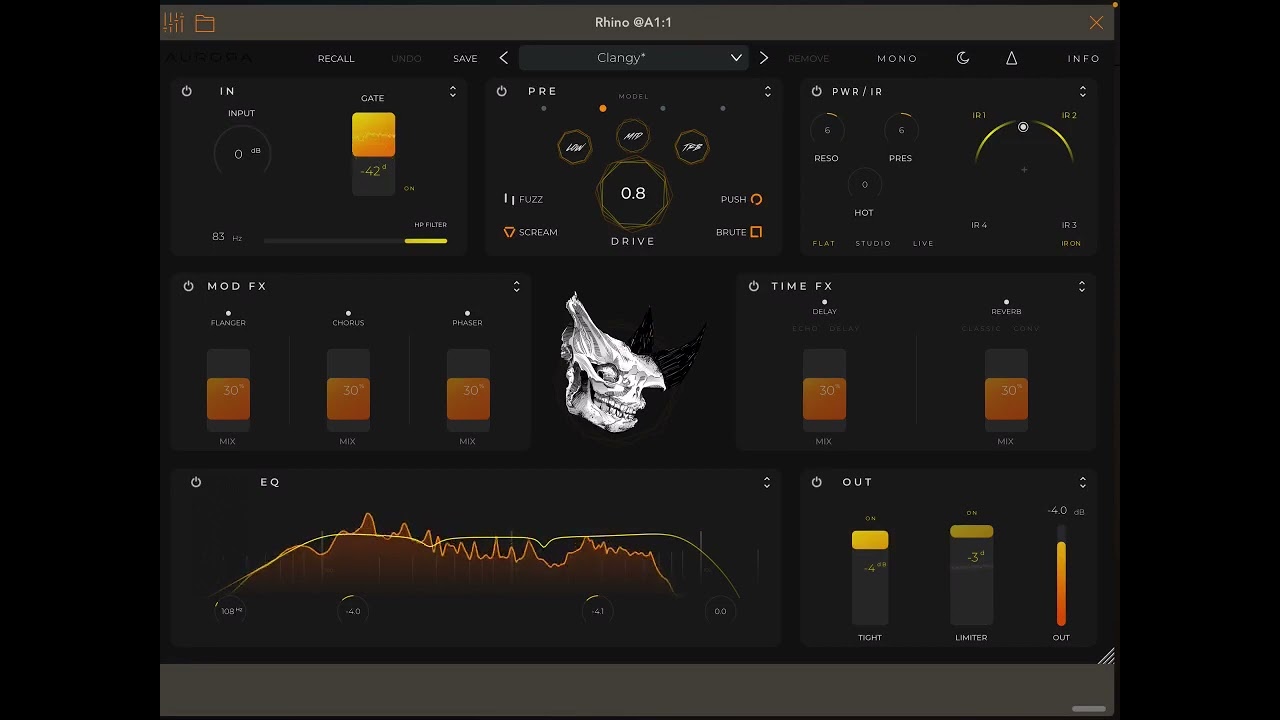Expand the OUT section menu arrows
The height and width of the screenshot is (720, 1280).
pos(1083,482)
